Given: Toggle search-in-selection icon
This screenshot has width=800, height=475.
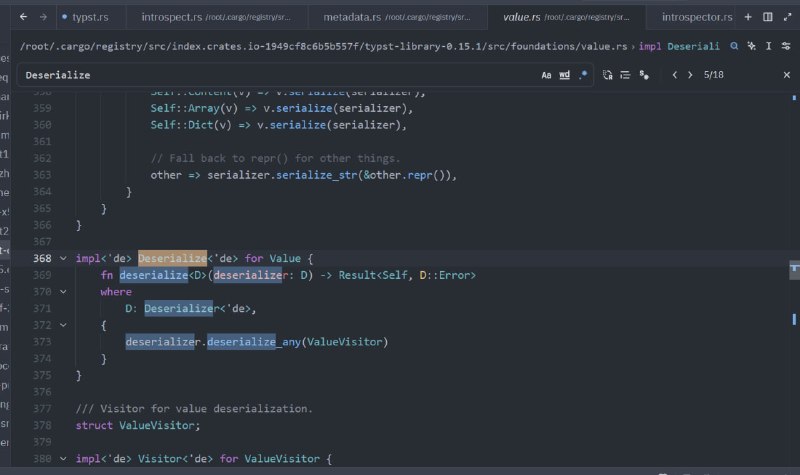Looking at the screenshot, I should pyautogui.click(x=625, y=75).
